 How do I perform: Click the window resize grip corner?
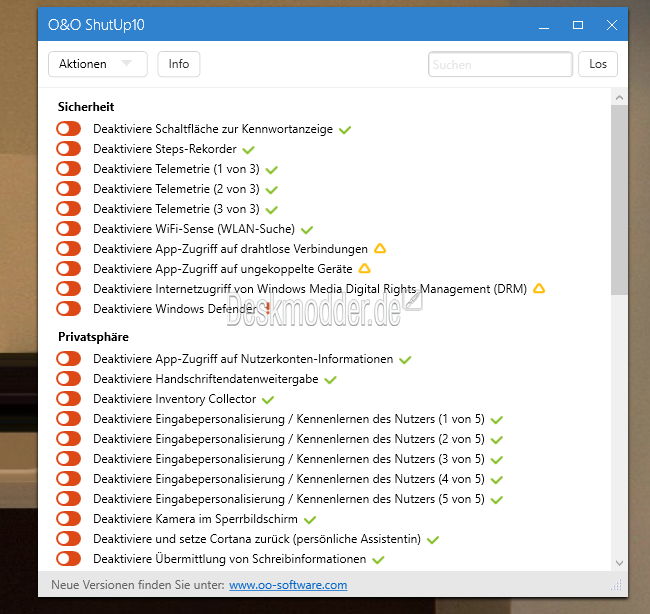tap(617, 585)
